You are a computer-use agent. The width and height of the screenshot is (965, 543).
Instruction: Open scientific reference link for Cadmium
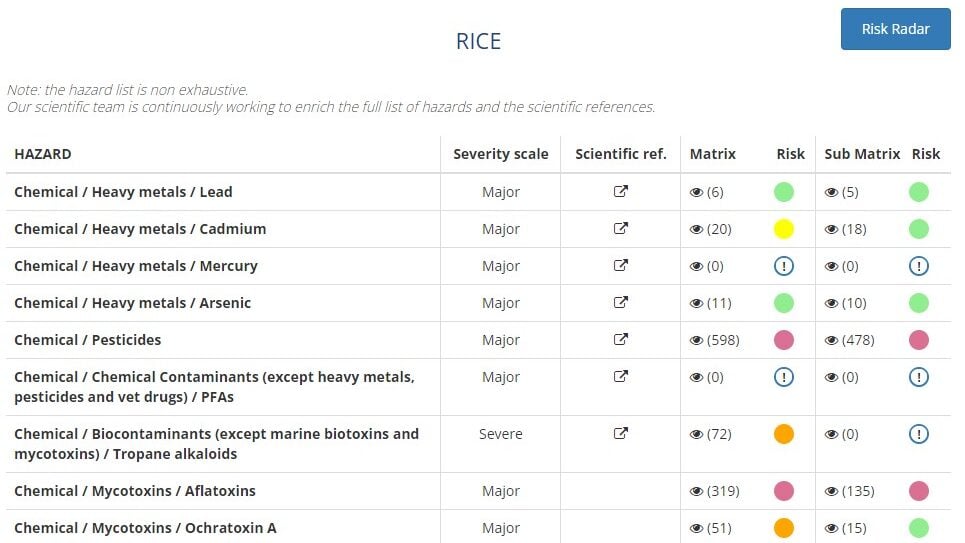(x=620, y=228)
